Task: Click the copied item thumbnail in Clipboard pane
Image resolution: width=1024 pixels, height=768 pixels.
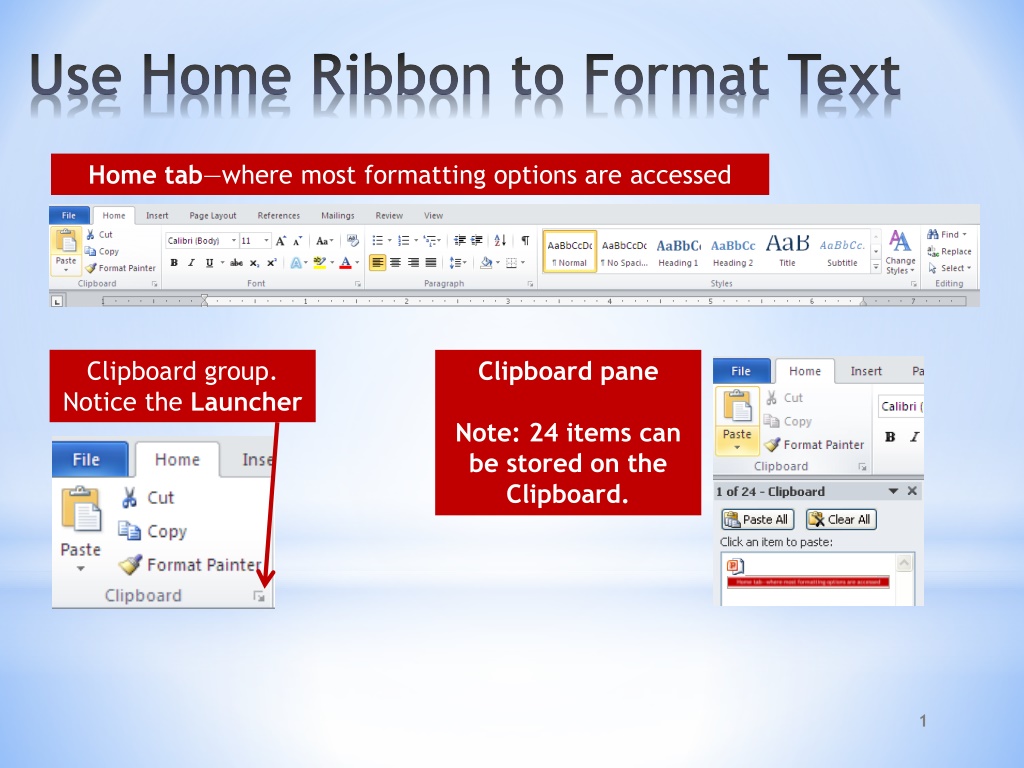Action: [808, 574]
